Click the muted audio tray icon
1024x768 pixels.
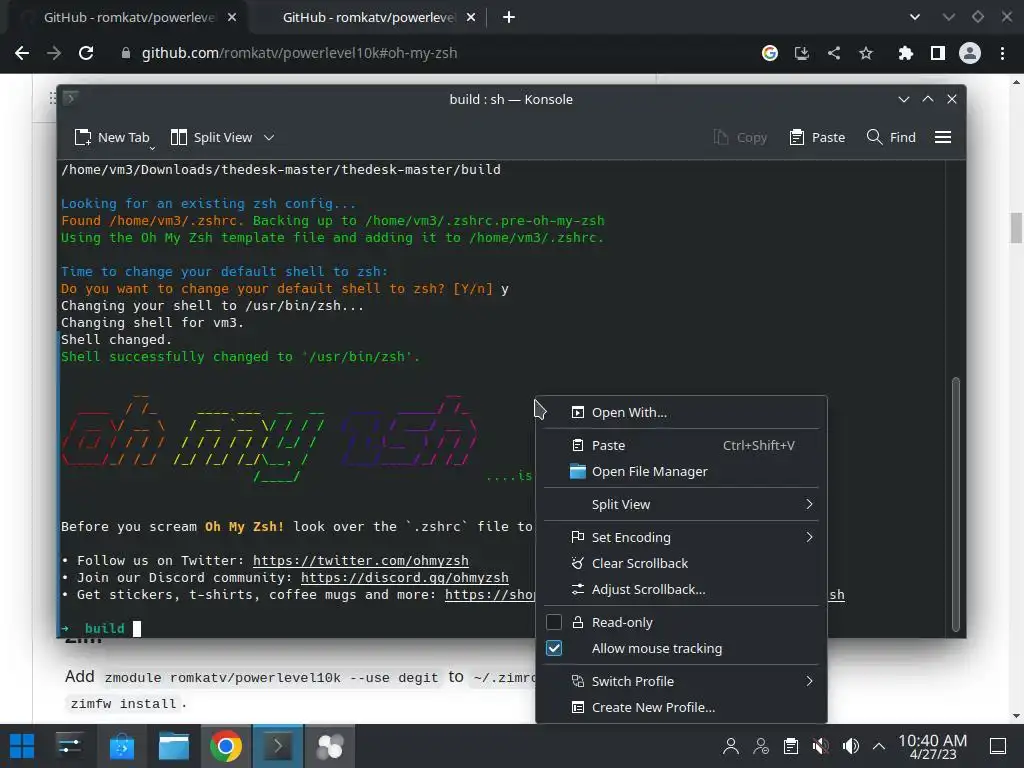[x=820, y=746]
